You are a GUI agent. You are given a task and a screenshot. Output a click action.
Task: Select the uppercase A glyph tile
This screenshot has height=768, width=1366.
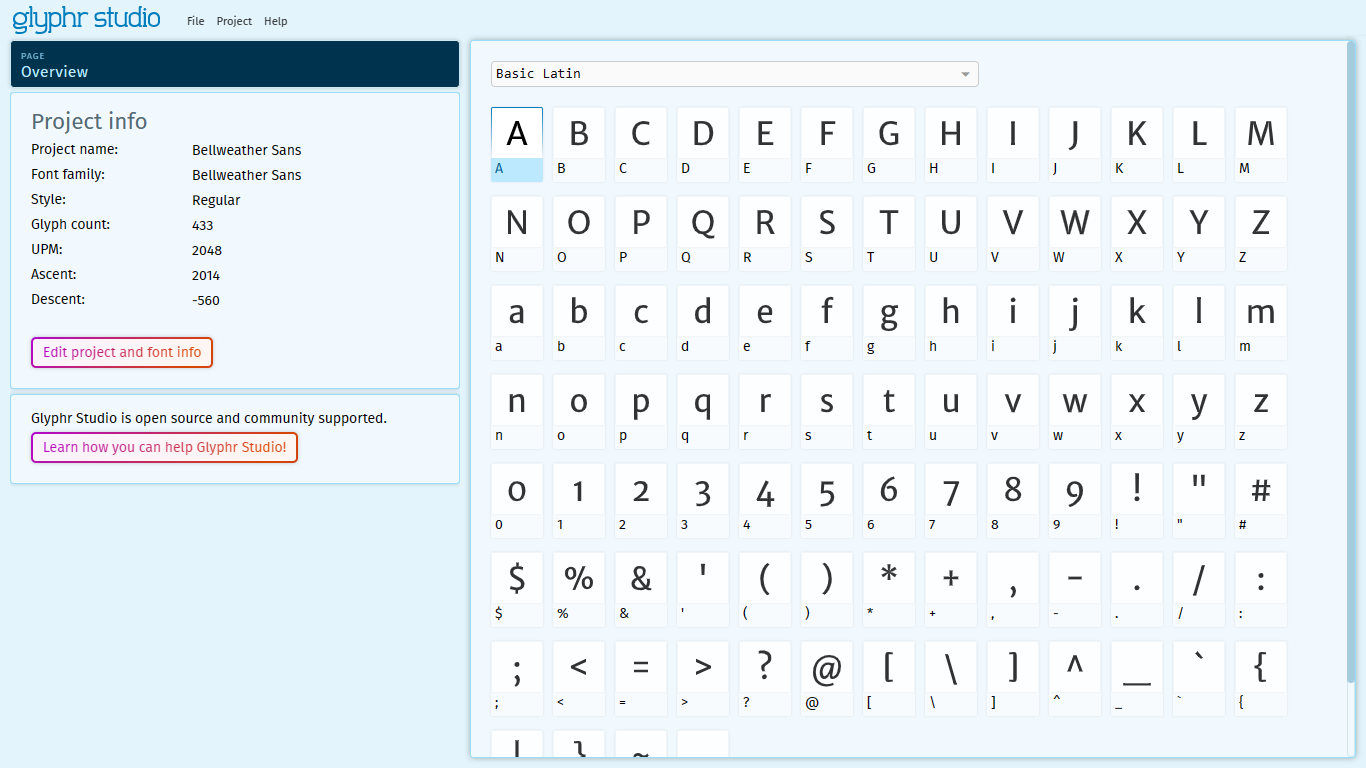pyautogui.click(x=517, y=144)
